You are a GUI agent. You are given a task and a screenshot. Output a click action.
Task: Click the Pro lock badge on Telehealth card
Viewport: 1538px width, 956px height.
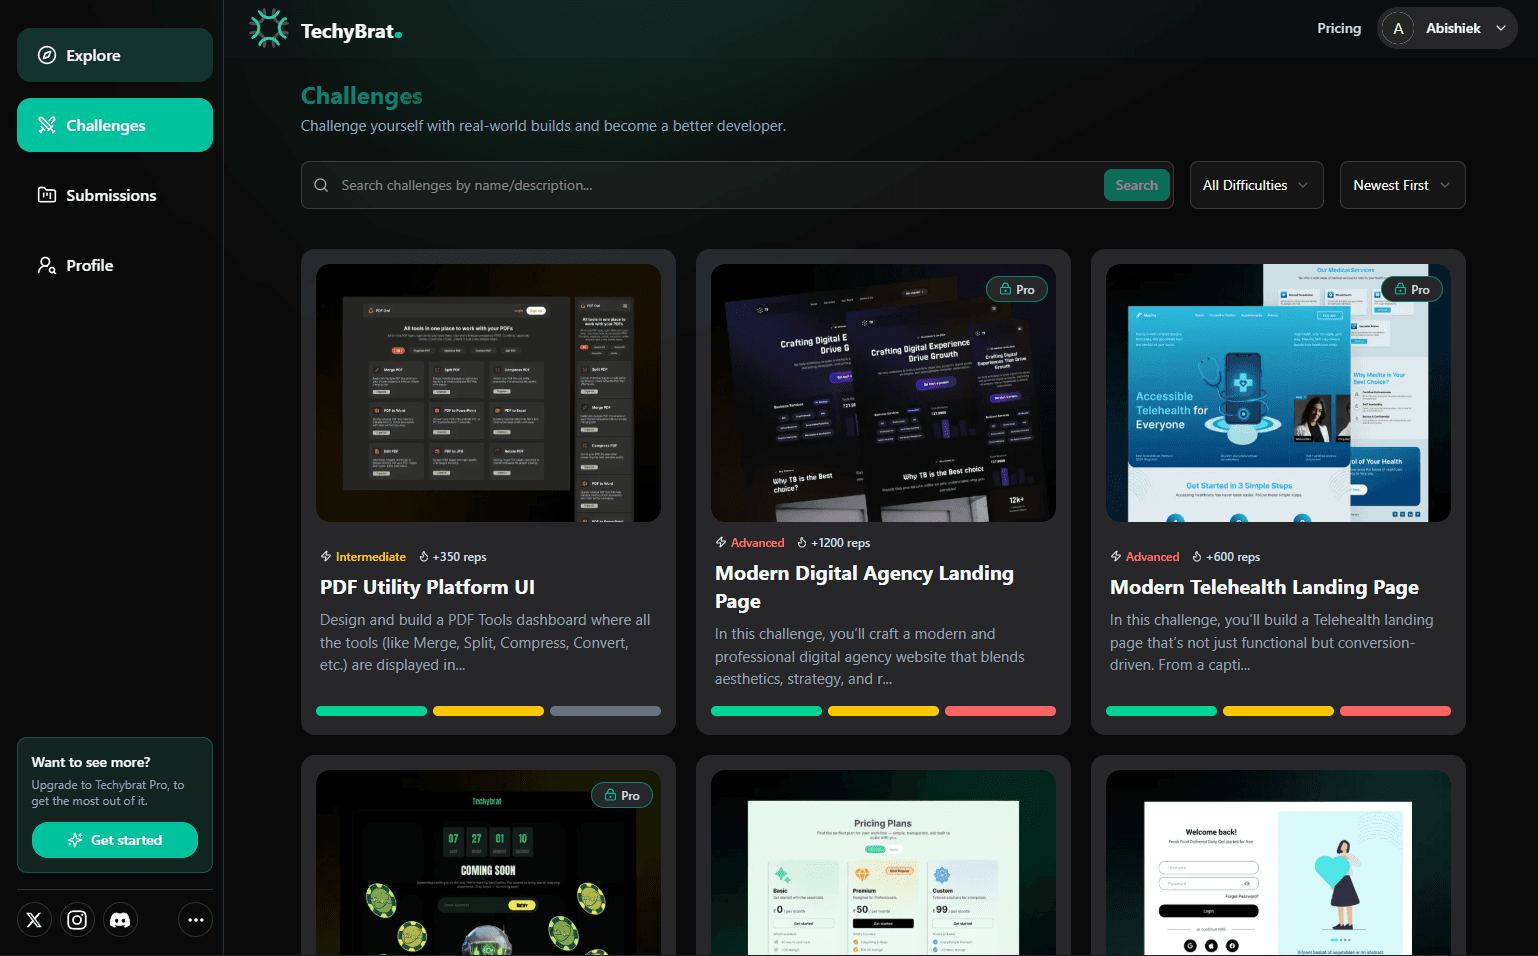[1411, 290]
